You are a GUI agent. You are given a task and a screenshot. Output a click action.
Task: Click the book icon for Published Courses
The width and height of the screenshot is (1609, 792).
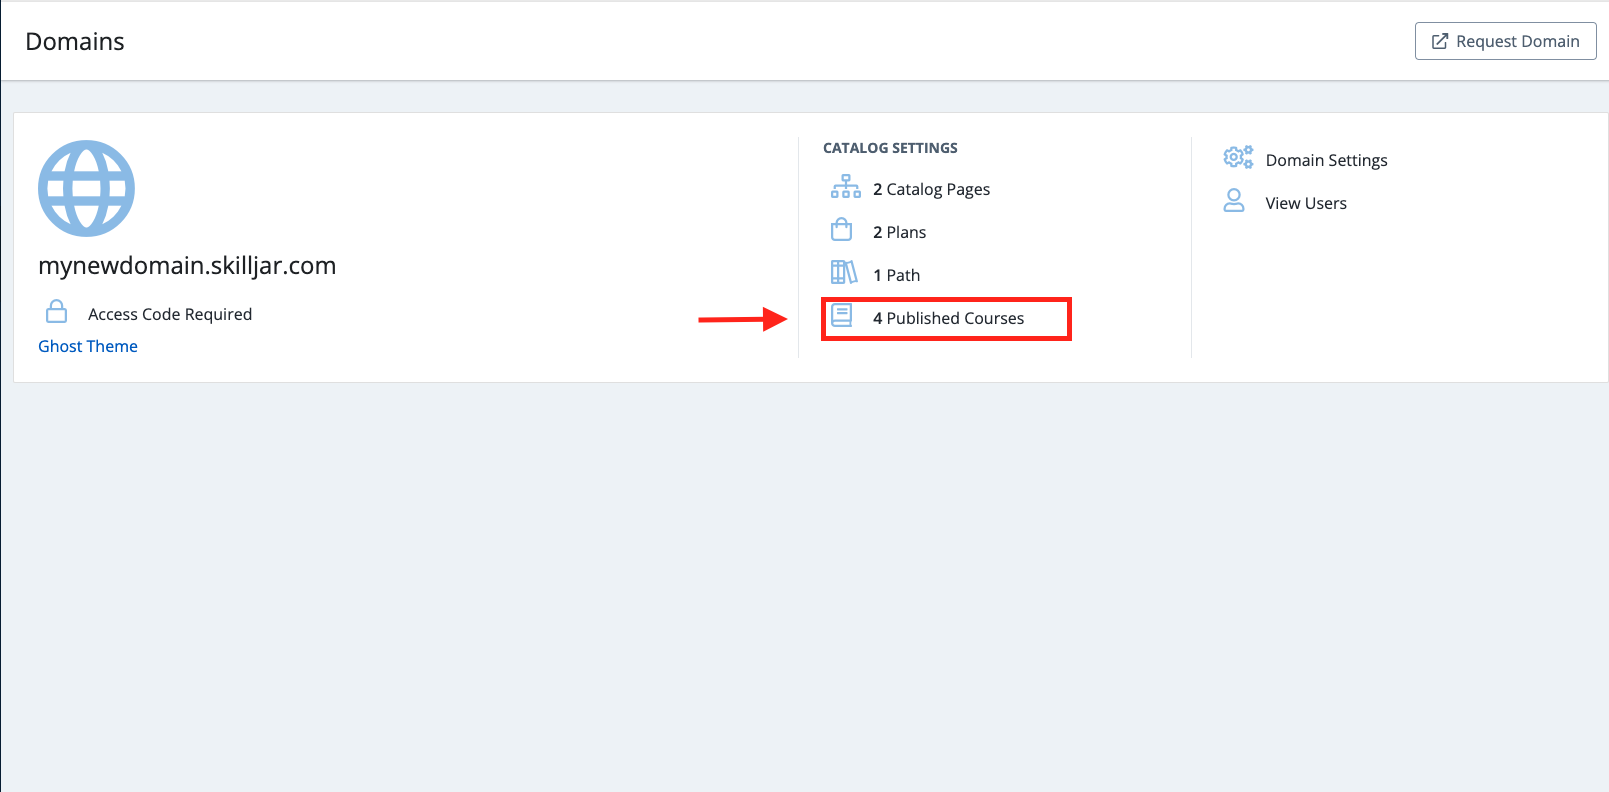842,316
